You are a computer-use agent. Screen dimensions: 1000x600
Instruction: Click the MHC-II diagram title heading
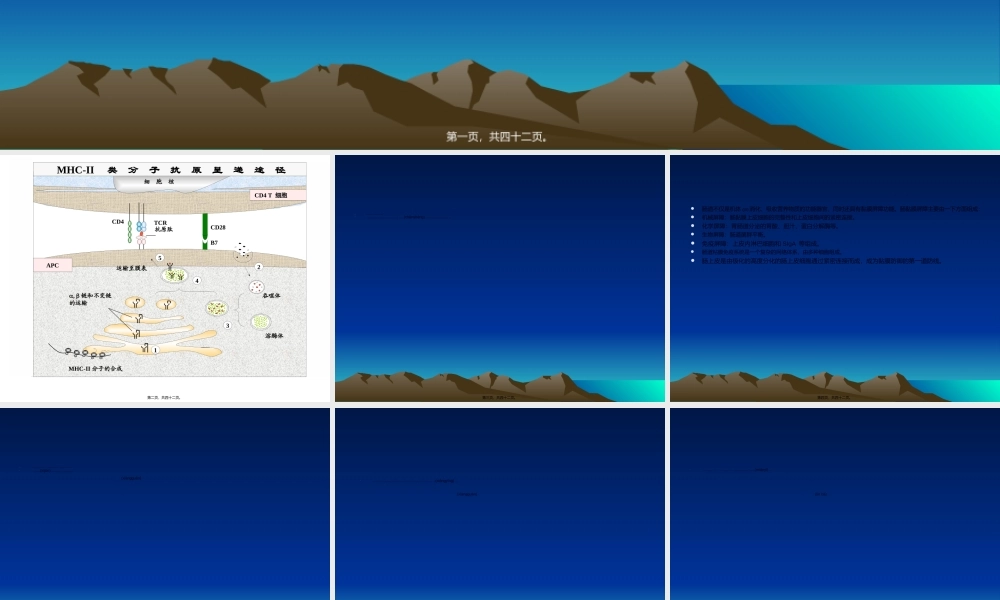point(170,170)
